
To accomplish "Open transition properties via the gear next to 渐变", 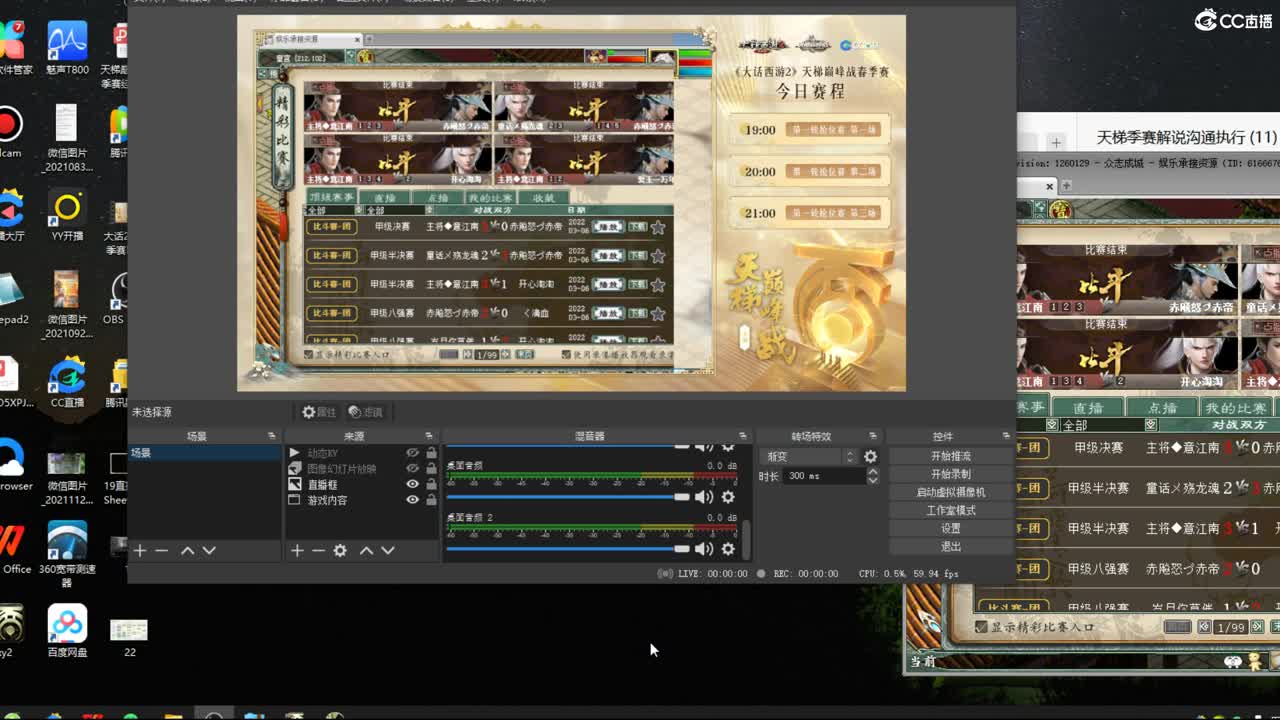I will (x=870, y=457).
